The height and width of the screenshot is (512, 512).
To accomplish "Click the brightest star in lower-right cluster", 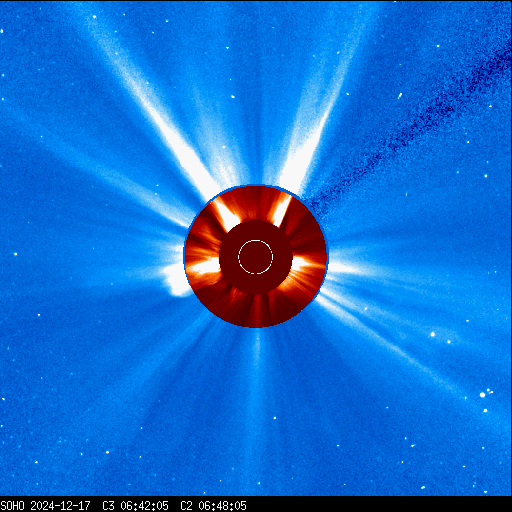I will coord(482,395).
